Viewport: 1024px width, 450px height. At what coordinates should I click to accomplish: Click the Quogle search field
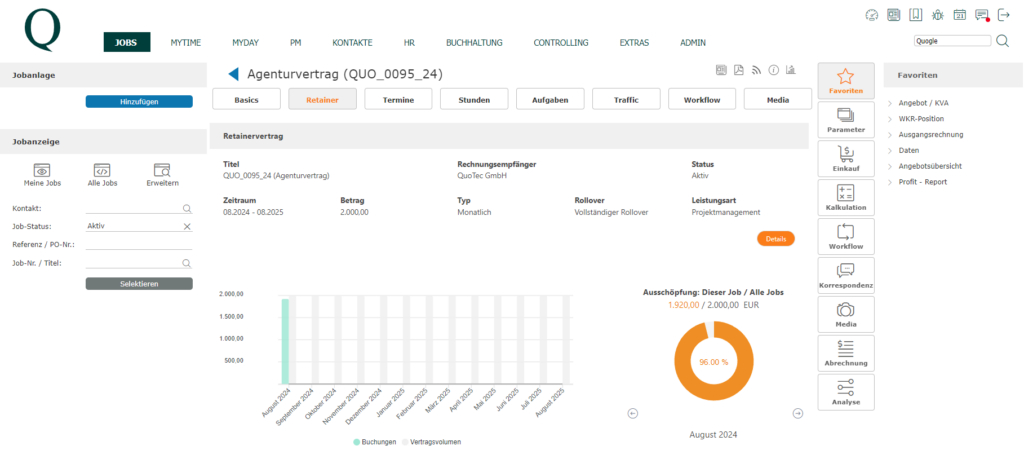pyautogui.click(x=952, y=40)
